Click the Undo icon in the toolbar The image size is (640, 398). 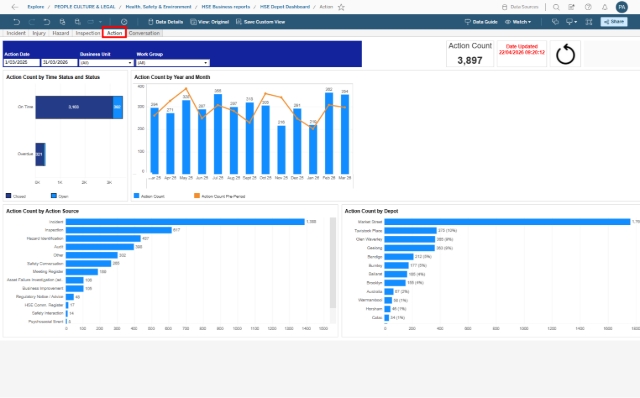click(16, 22)
